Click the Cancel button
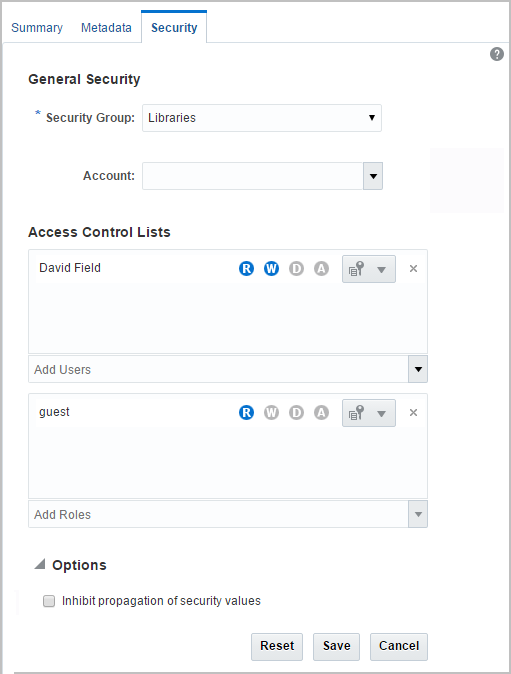The image size is (511, 674). coord(399,646)
